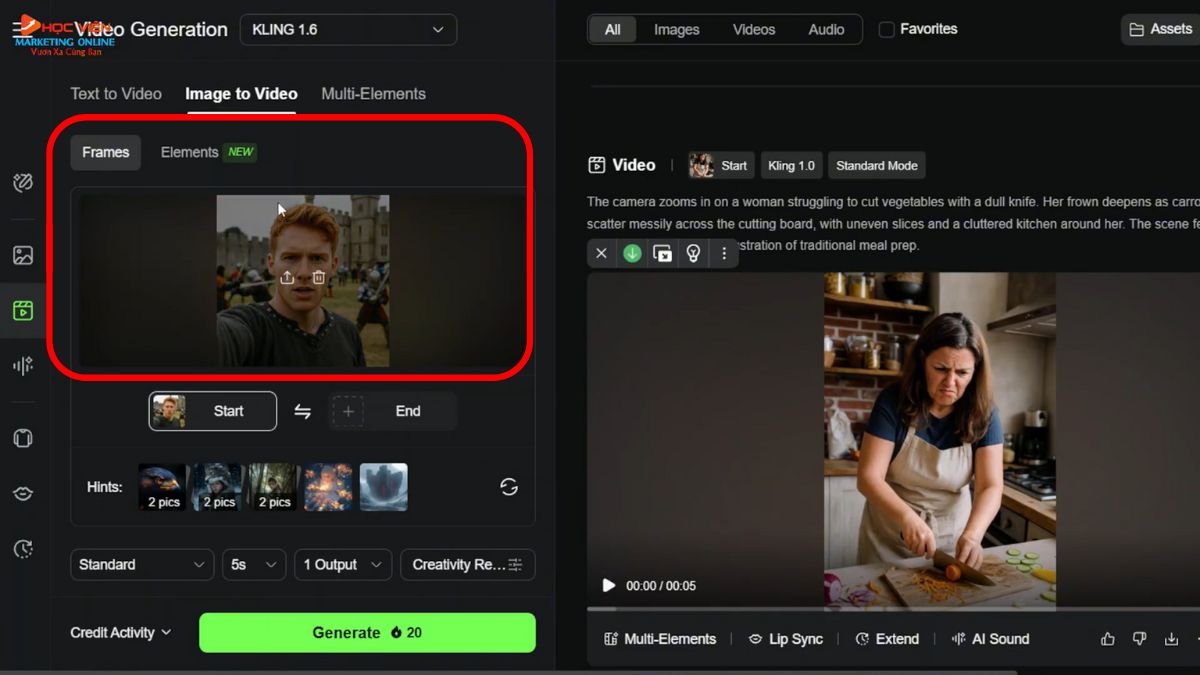Filter results by Images
Image resolution: width=1200 pixels, height=675 pixels.
(677, 29)
